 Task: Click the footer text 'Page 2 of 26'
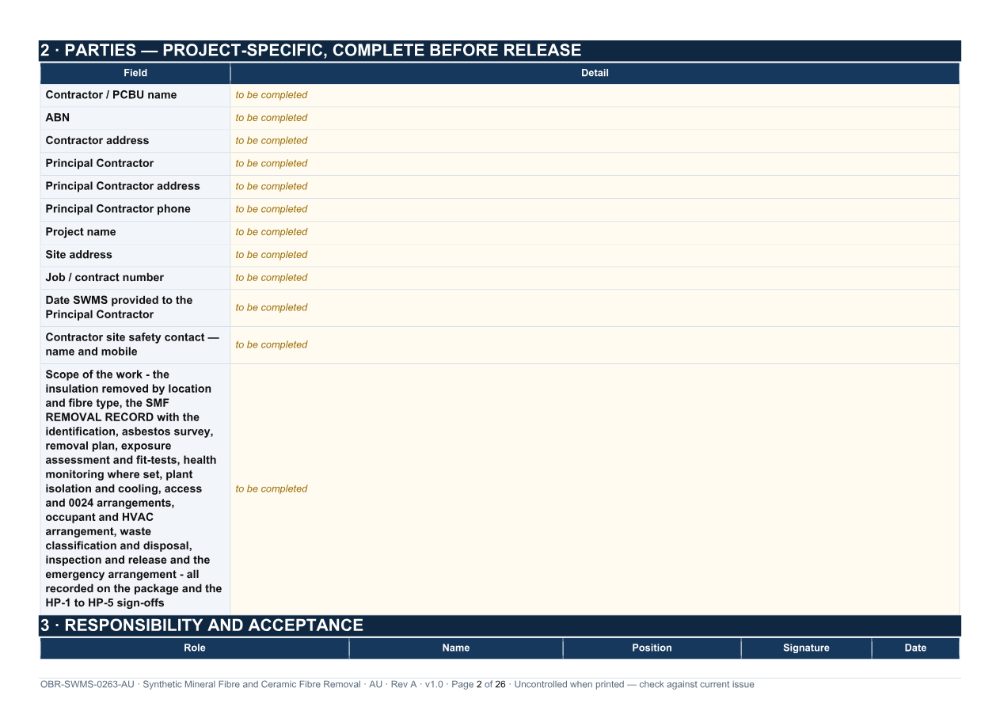(x=478, y=685)
